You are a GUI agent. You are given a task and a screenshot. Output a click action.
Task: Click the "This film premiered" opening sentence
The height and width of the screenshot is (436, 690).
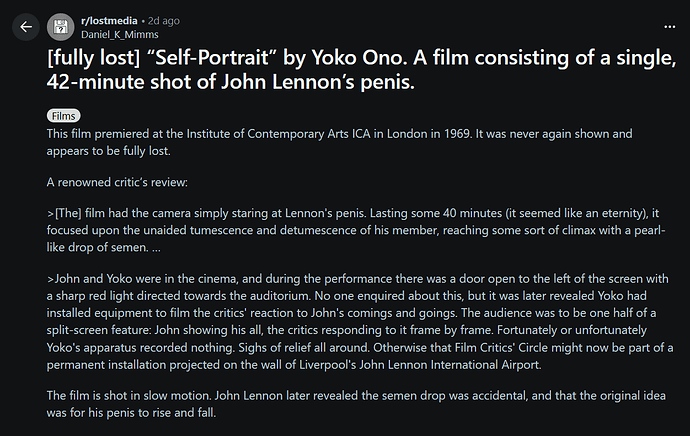[x=107, y=133]
